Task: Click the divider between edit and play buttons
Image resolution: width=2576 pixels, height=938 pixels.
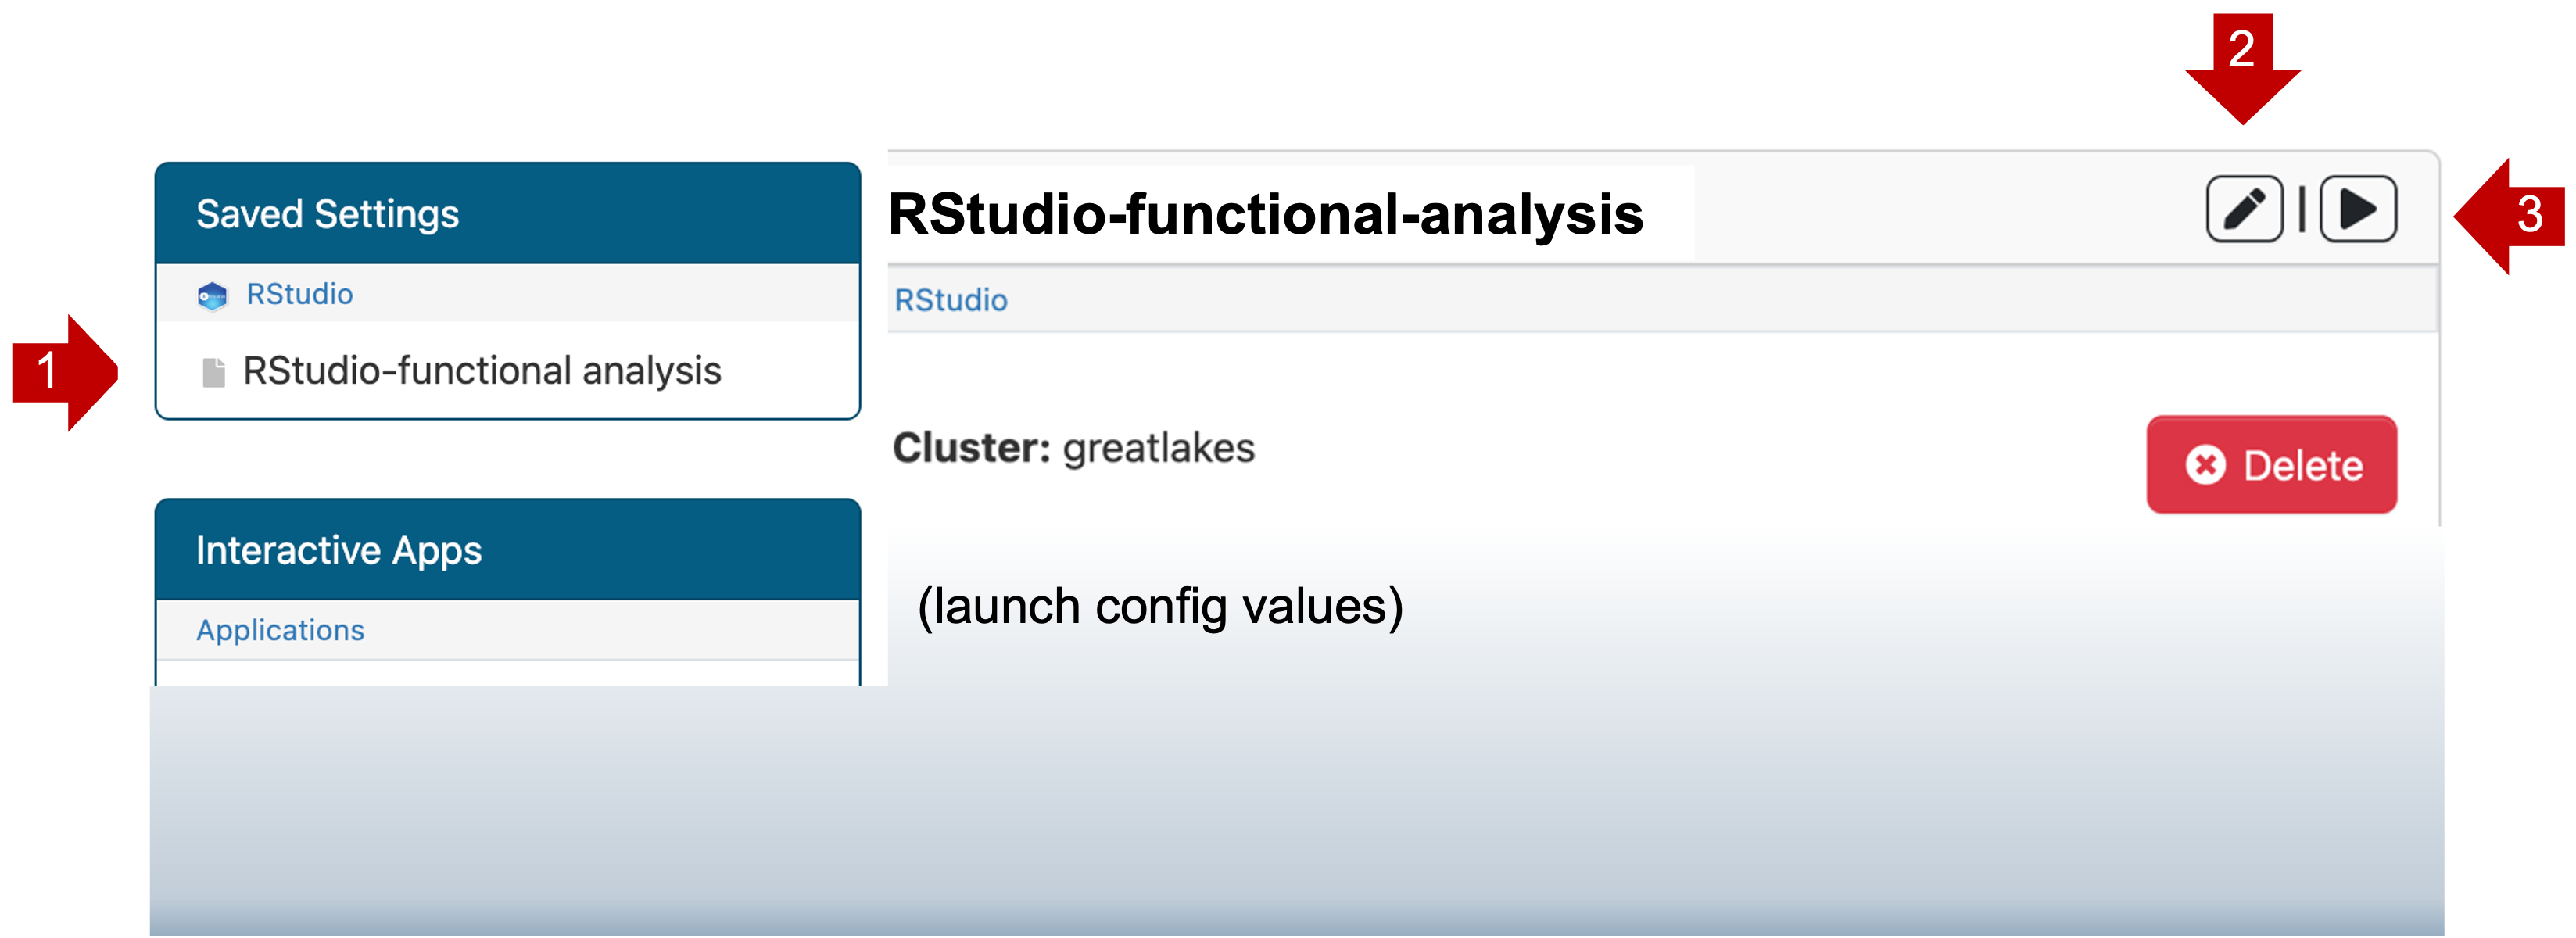Action: point(2301,209)
